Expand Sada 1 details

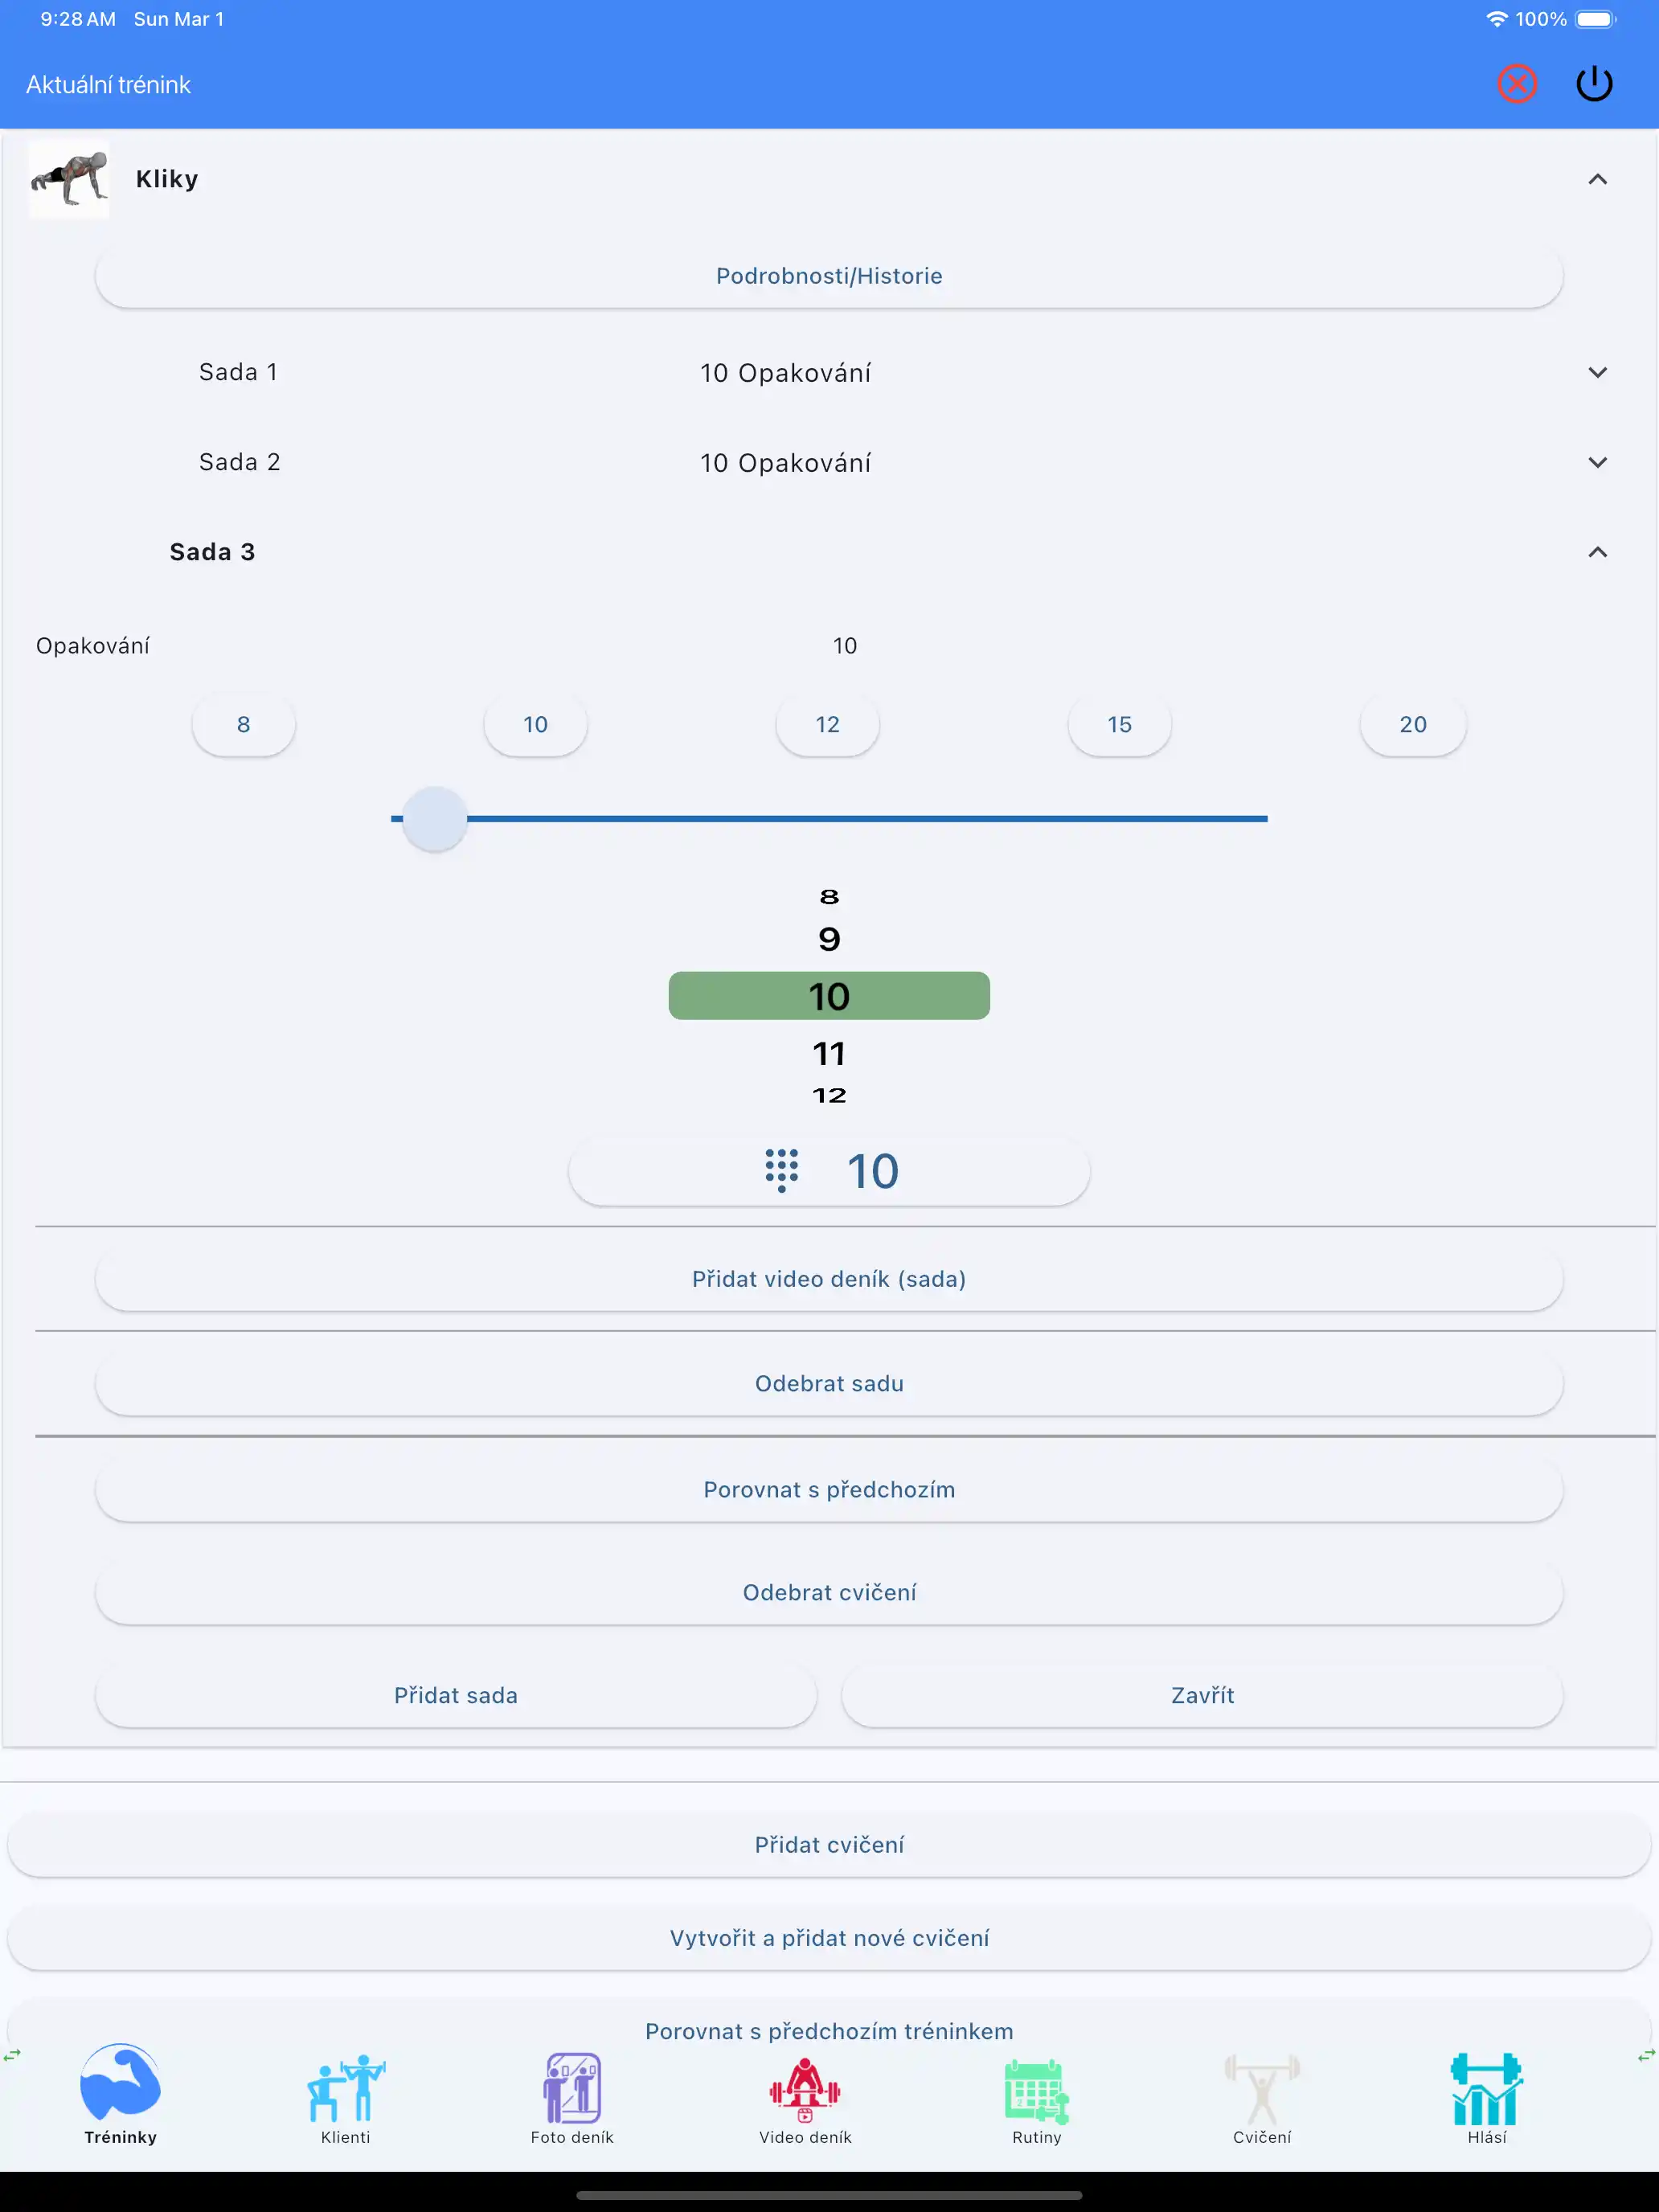(x=1597, y=372)
